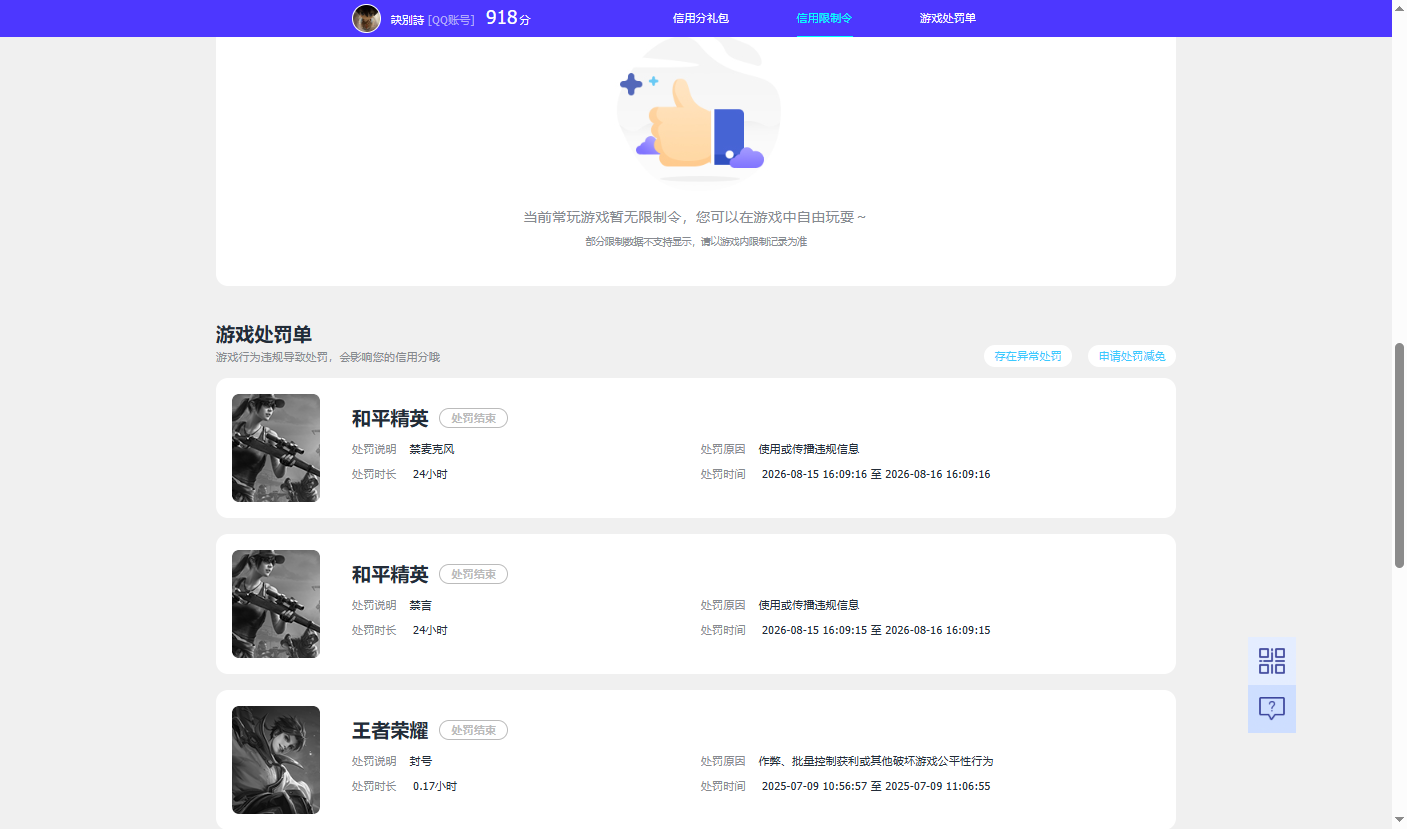
Task: Click the 0.17小时 penalty duration
Action: click(435, 786)
